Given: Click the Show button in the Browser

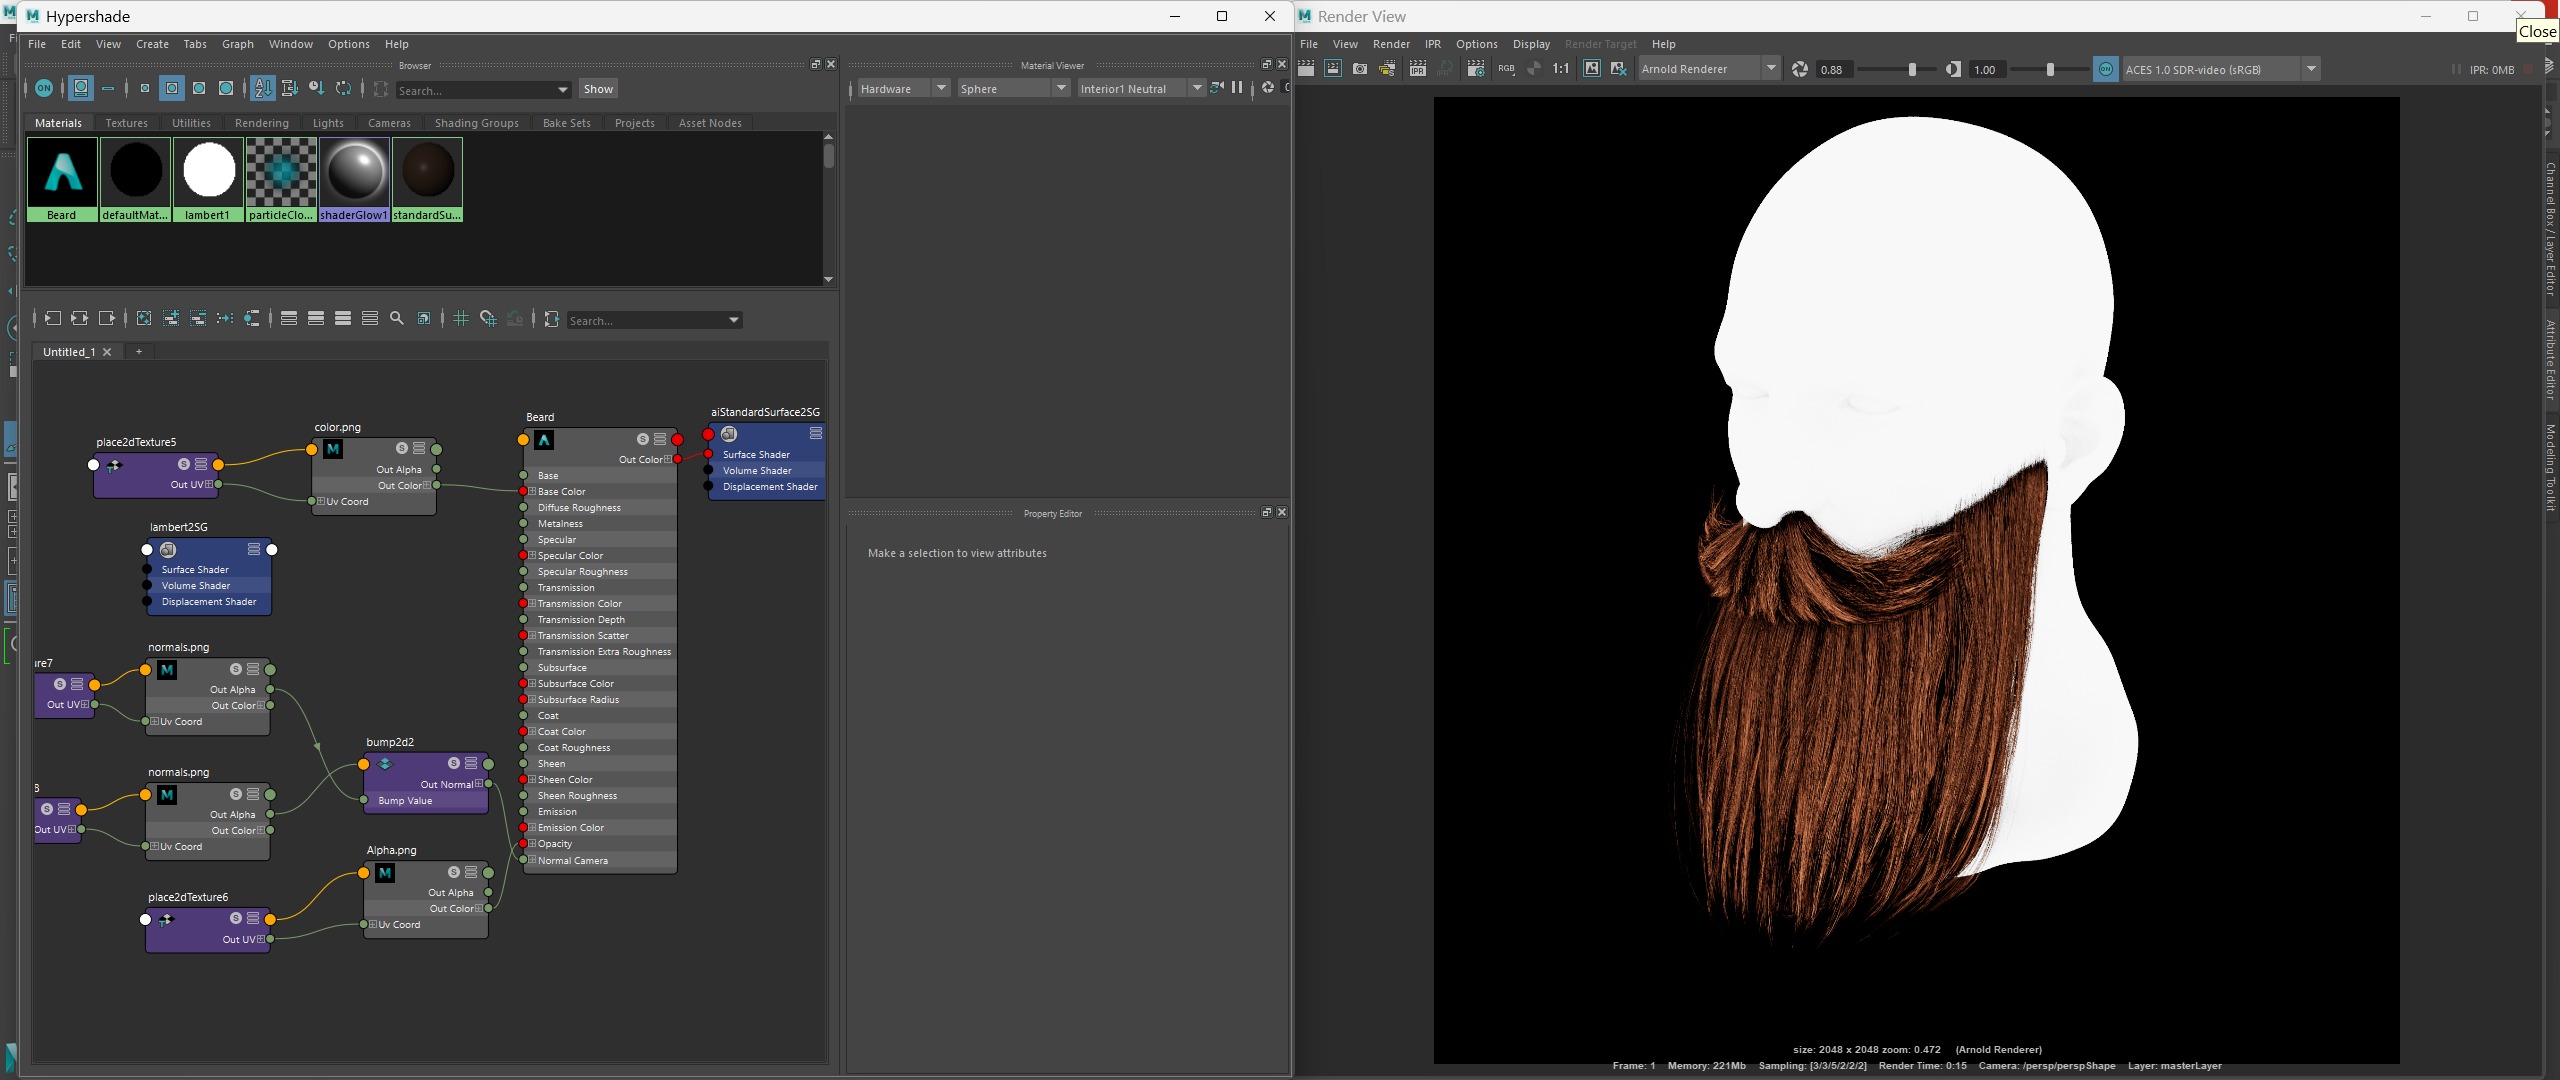Looking at the screenshot, I should point(598,89).
